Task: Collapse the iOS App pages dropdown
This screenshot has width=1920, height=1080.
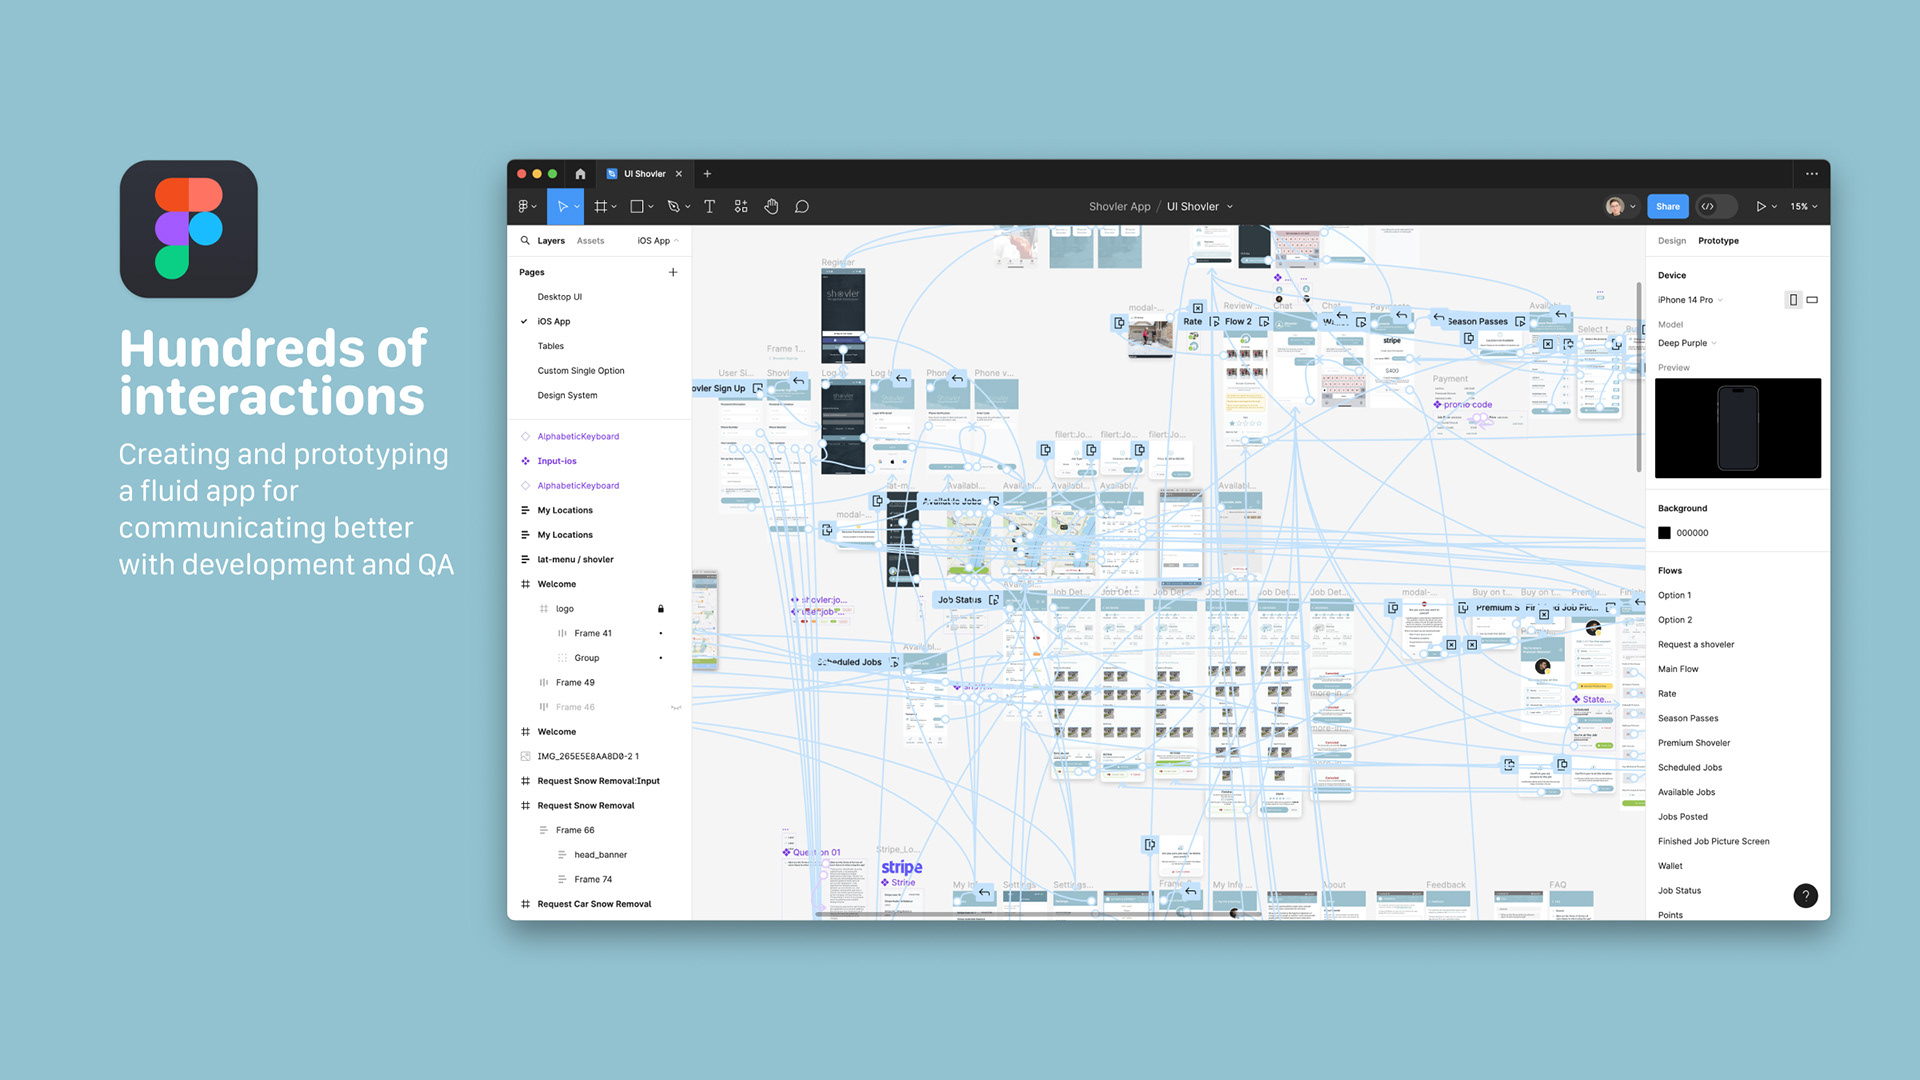Action: coord(658,241)
